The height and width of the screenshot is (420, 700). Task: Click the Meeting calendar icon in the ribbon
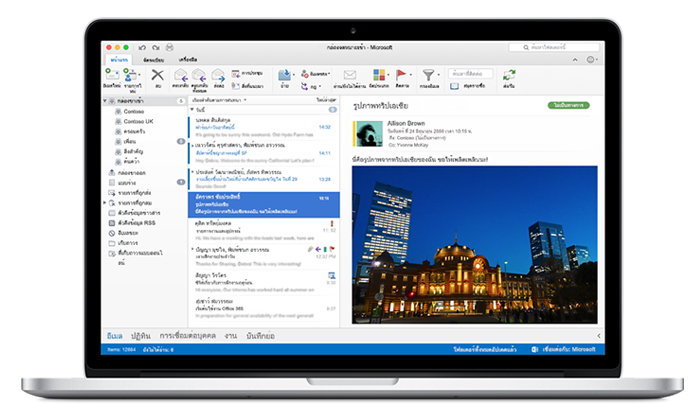coord(235,73)
